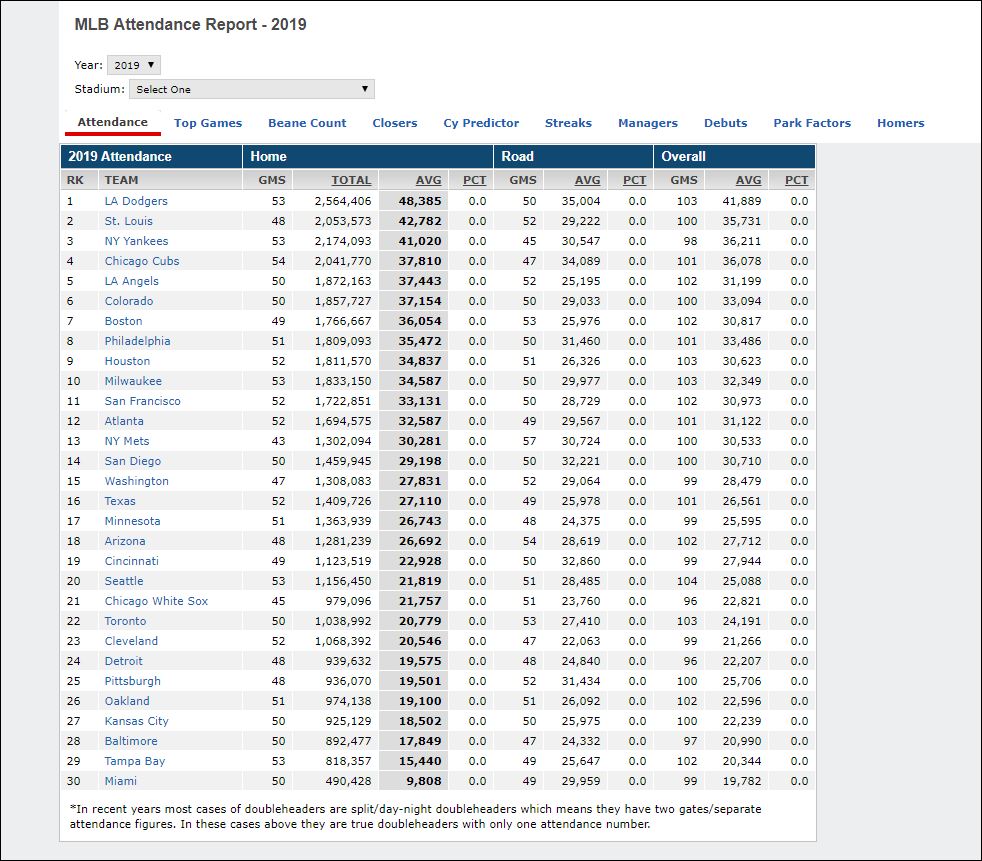
Task: Select the Miami team link
Action: [120, 781]
